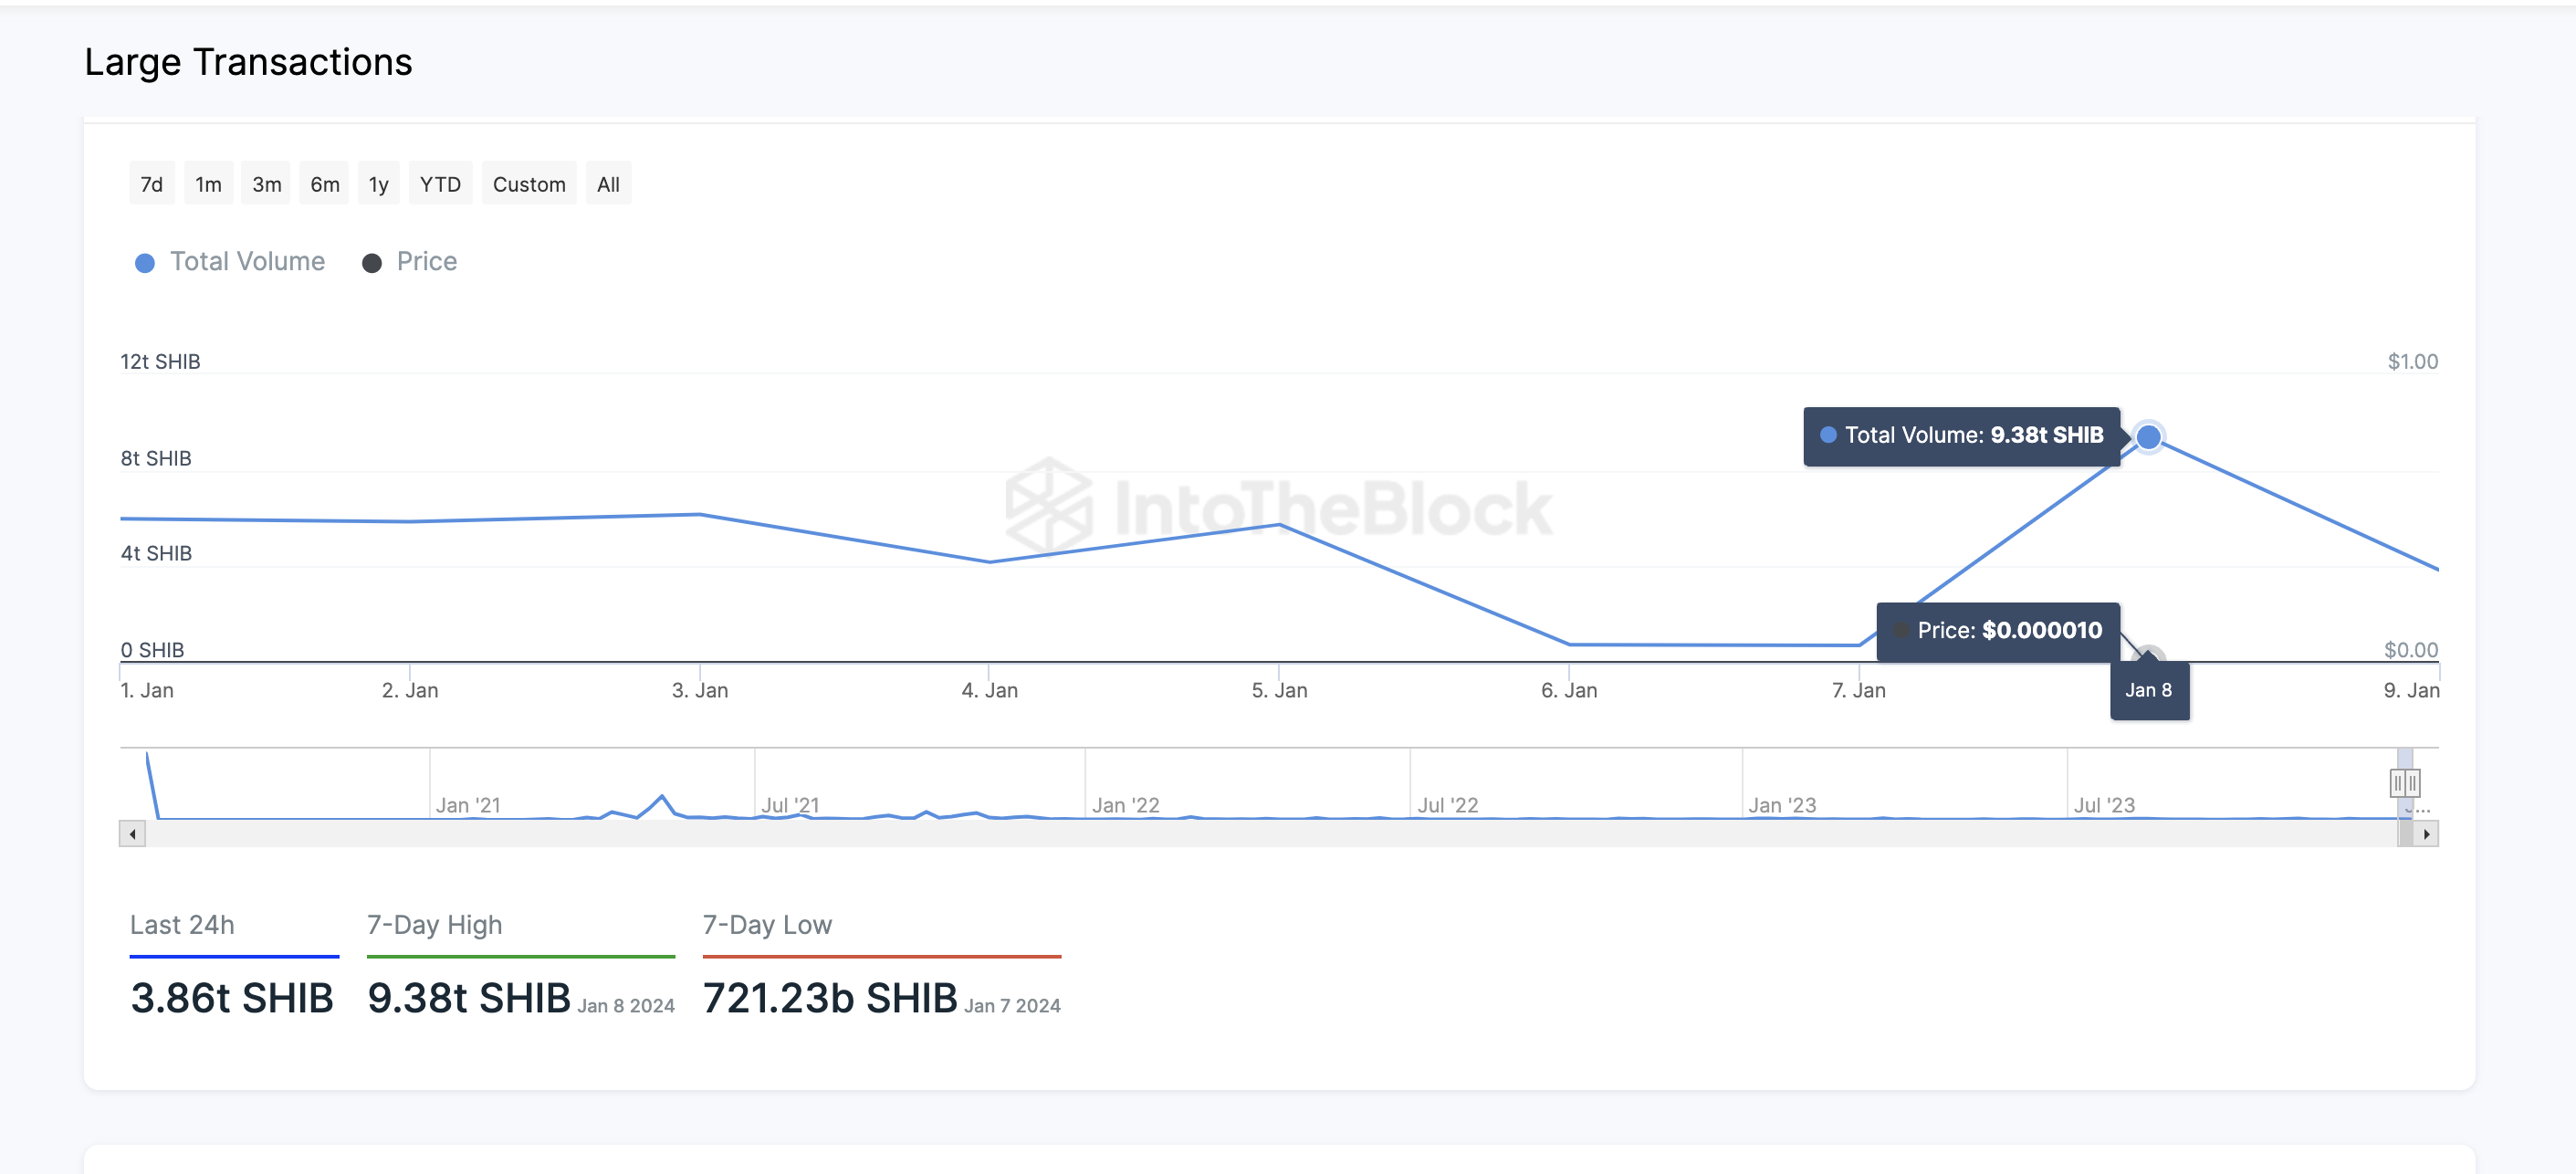Click the dark Price legend dot

click(x=372, y=263)
